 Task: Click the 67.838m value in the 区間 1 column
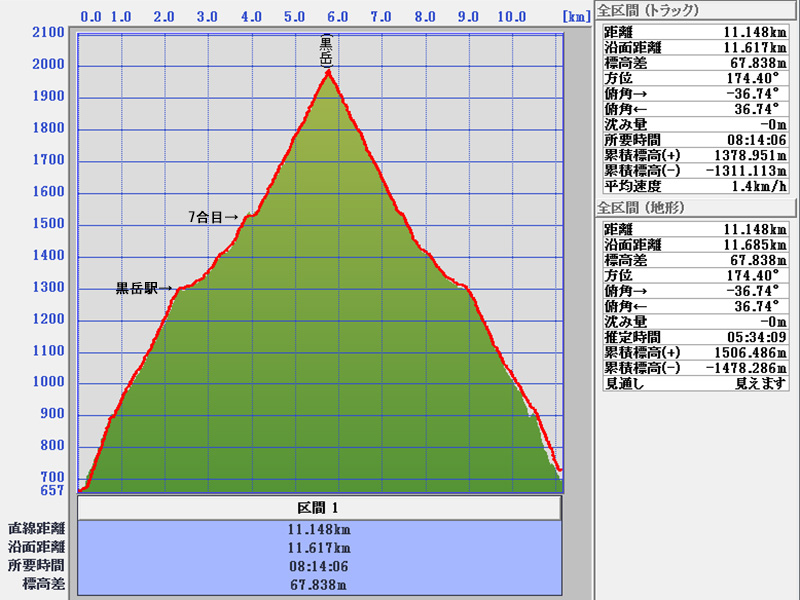pos(318,584)
